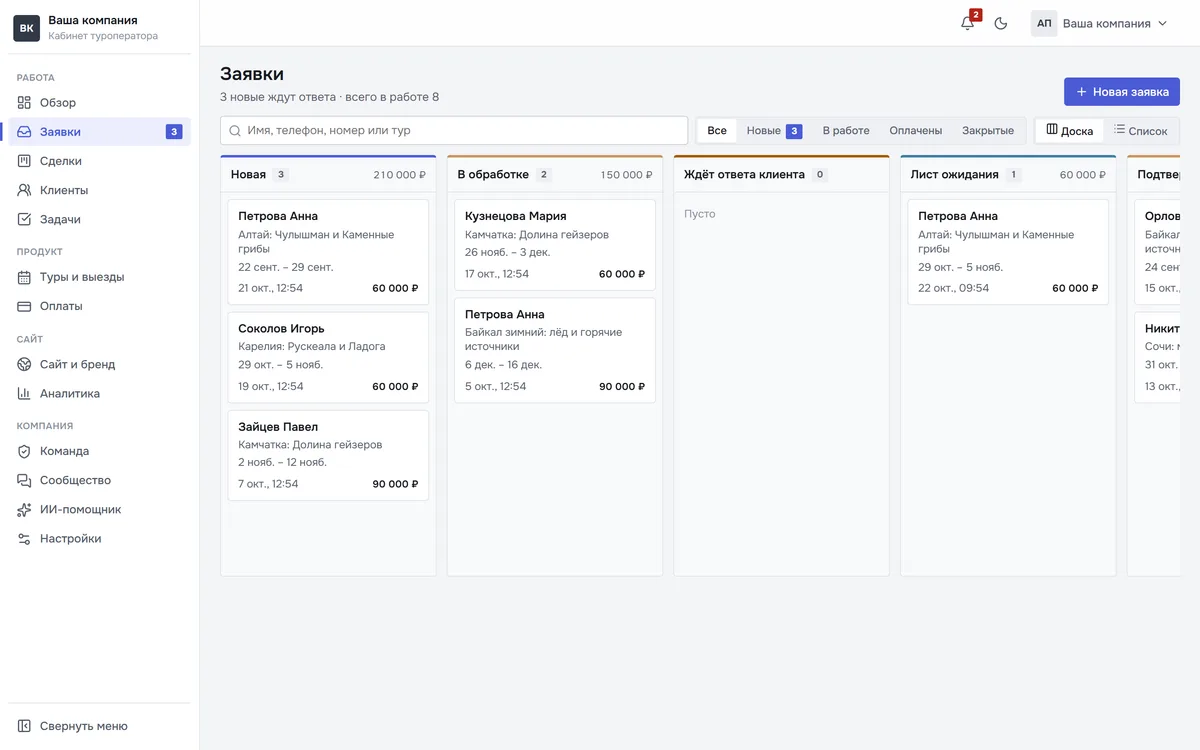Select the Новые filter tab
This screenshot has width=1200, height=750.
click(774, 130)
